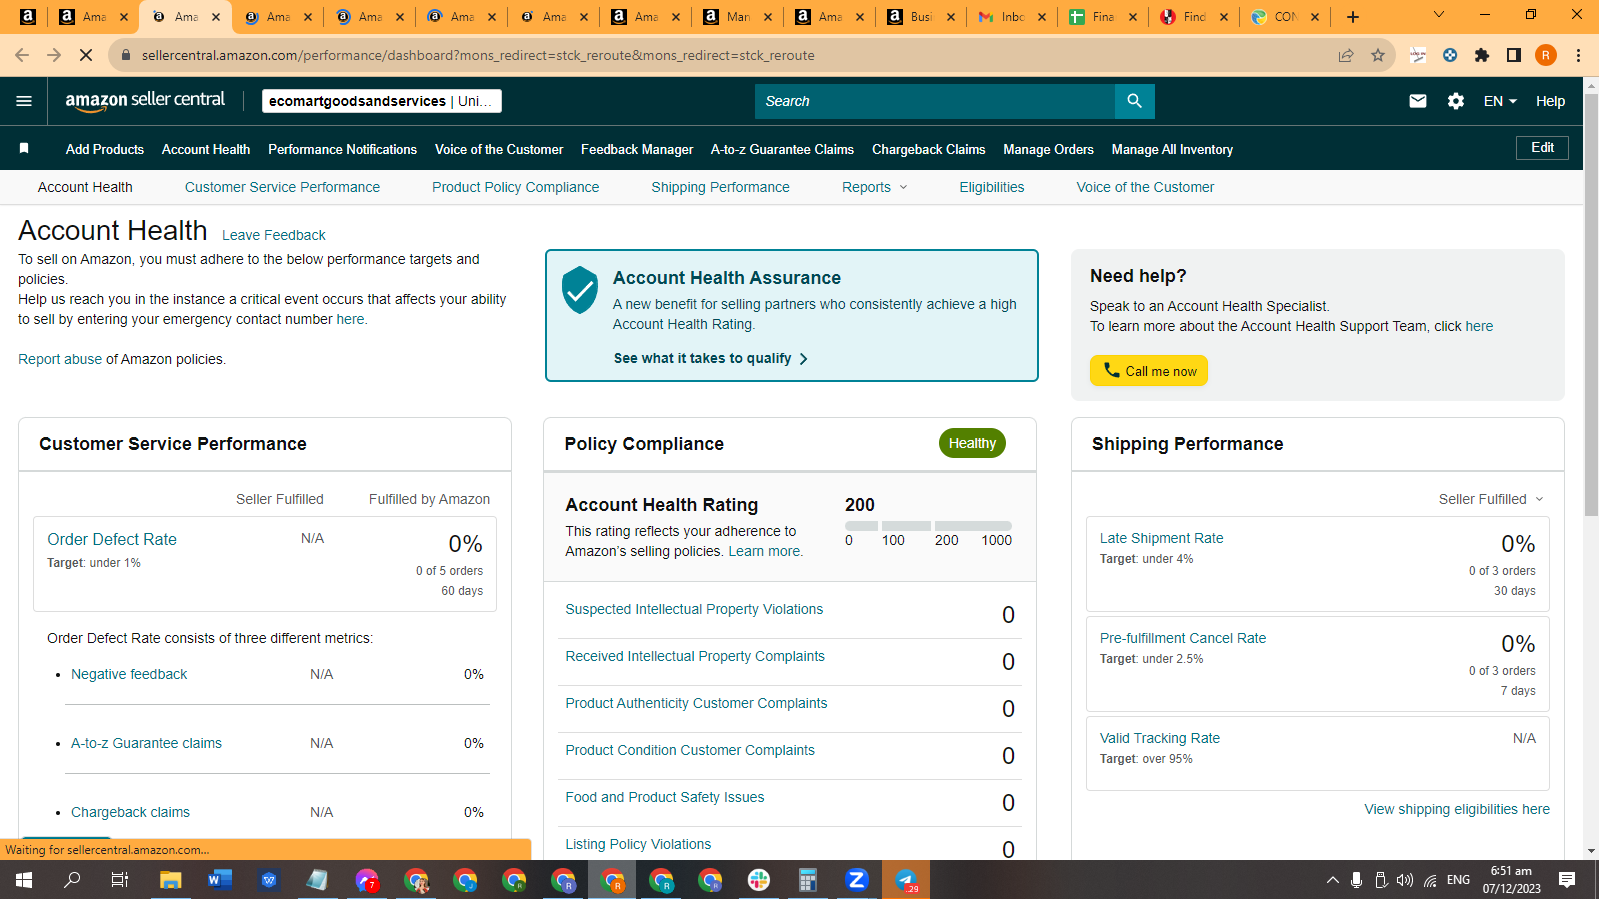The image size is (1599, 899).
Task: Click the magnifier search button
Action: 1134,101
